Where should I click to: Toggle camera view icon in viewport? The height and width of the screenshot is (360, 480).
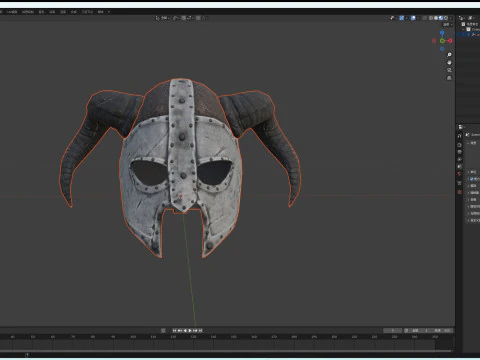pos(449,70)
